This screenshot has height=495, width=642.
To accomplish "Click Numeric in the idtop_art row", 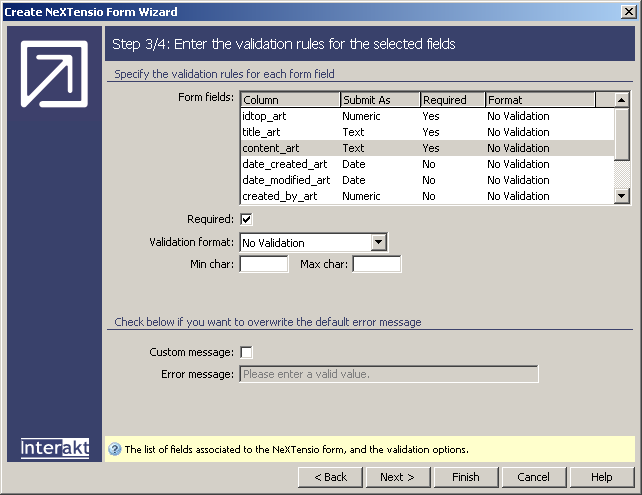I will [361, 116].
